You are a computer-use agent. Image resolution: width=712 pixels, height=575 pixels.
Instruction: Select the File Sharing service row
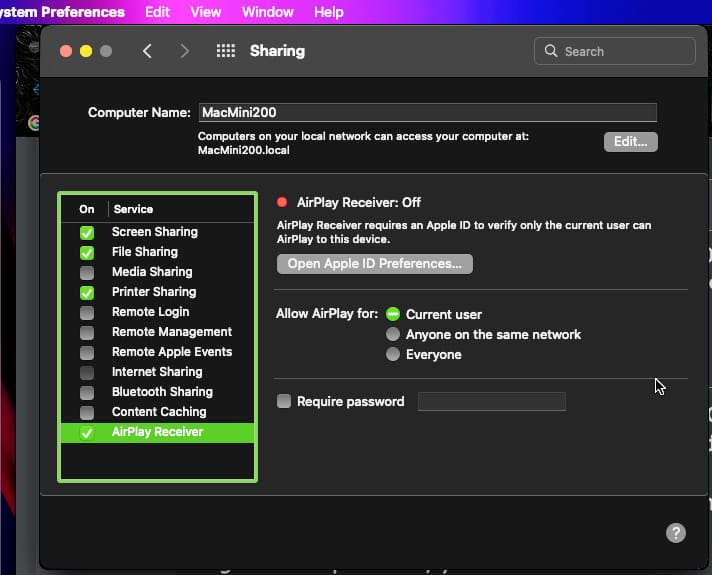click(x=158, y=252)
